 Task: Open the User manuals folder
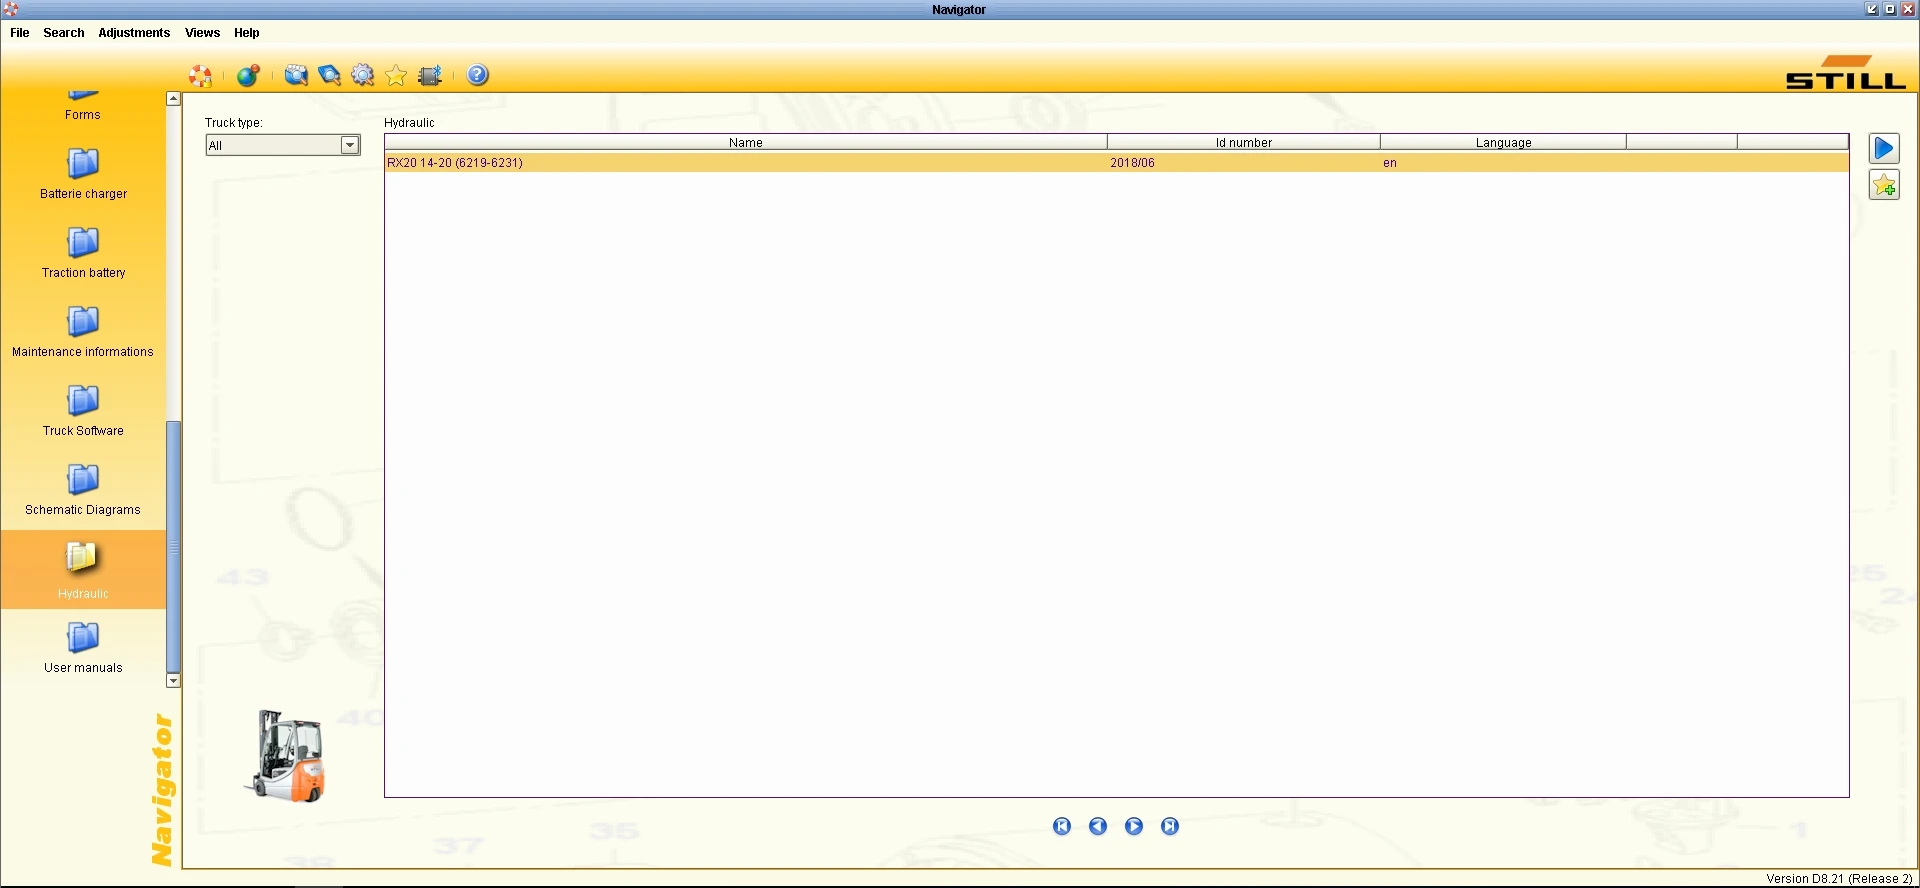(83, 648)
